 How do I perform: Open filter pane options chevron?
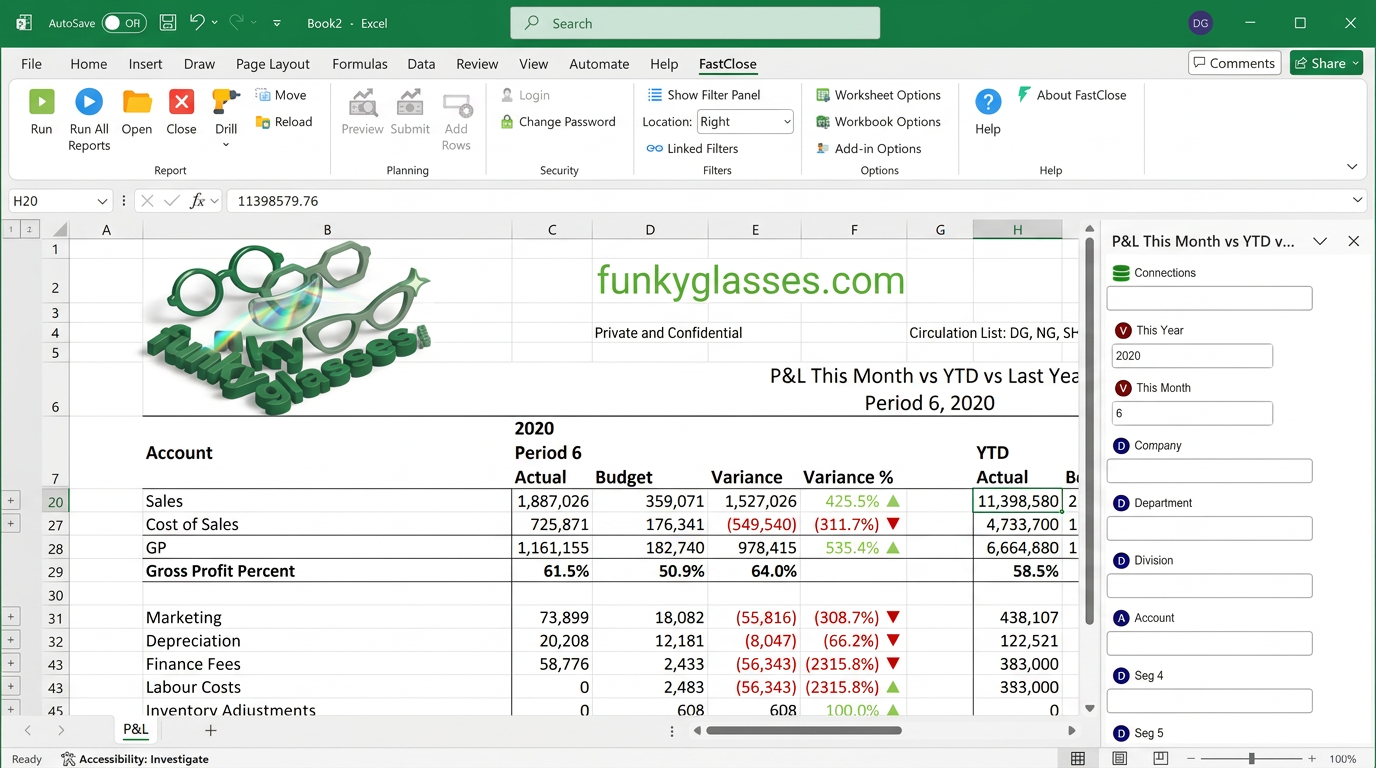tap(1320, 241)
